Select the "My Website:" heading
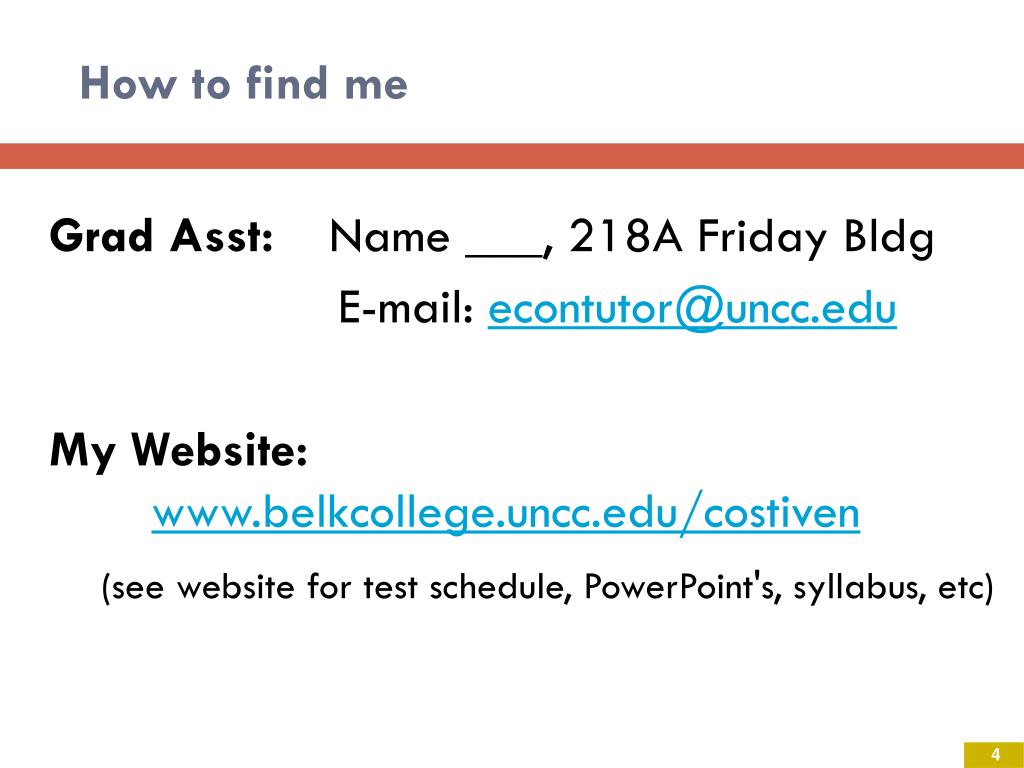The height and width of the screenshot is (768, 1024). pyautogui.click(x=178, y=451)
